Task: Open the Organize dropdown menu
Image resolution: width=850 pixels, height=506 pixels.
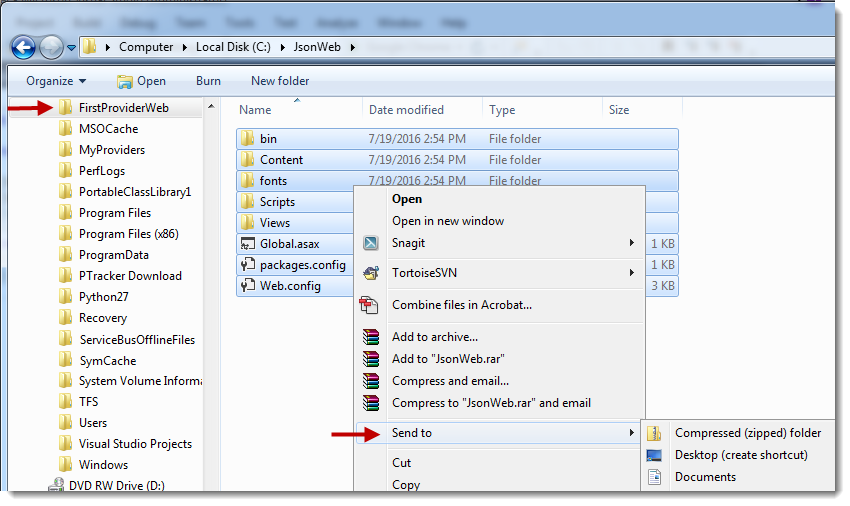Action: pos(56,81)
